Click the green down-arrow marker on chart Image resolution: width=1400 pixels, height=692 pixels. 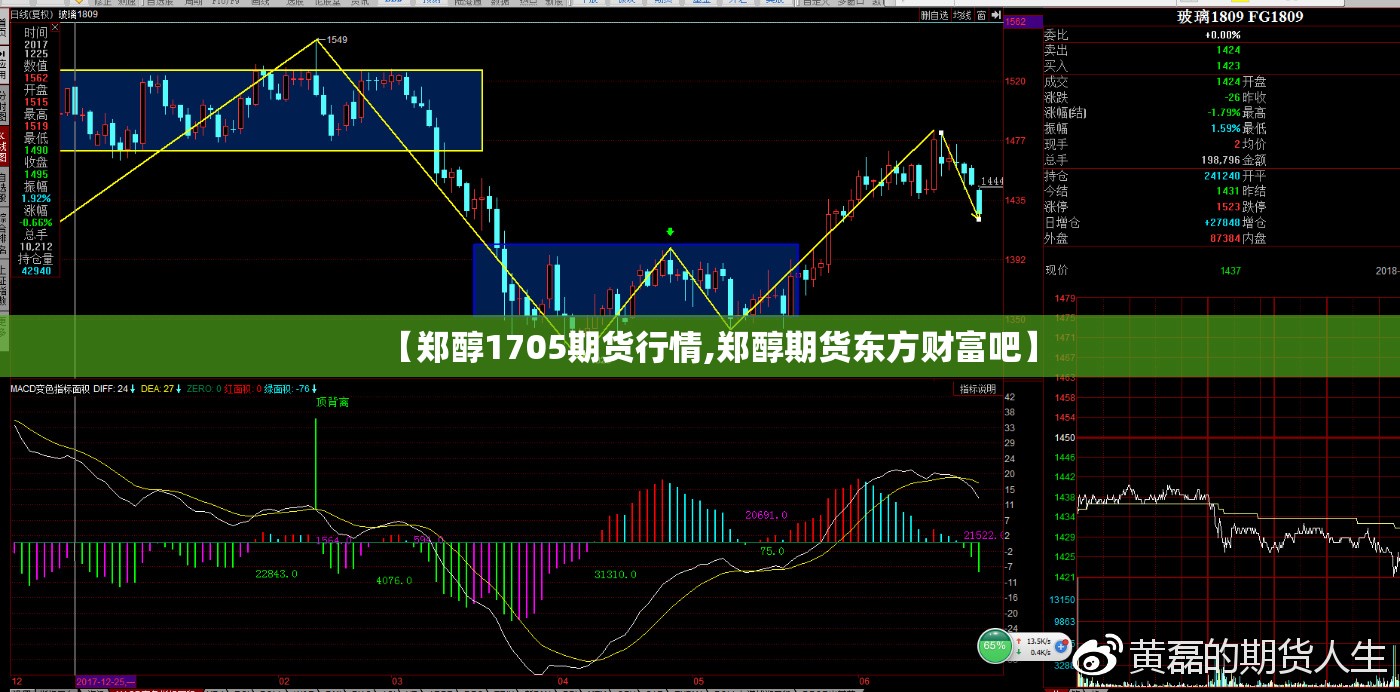pyautogui.click(x=670, y=232)
